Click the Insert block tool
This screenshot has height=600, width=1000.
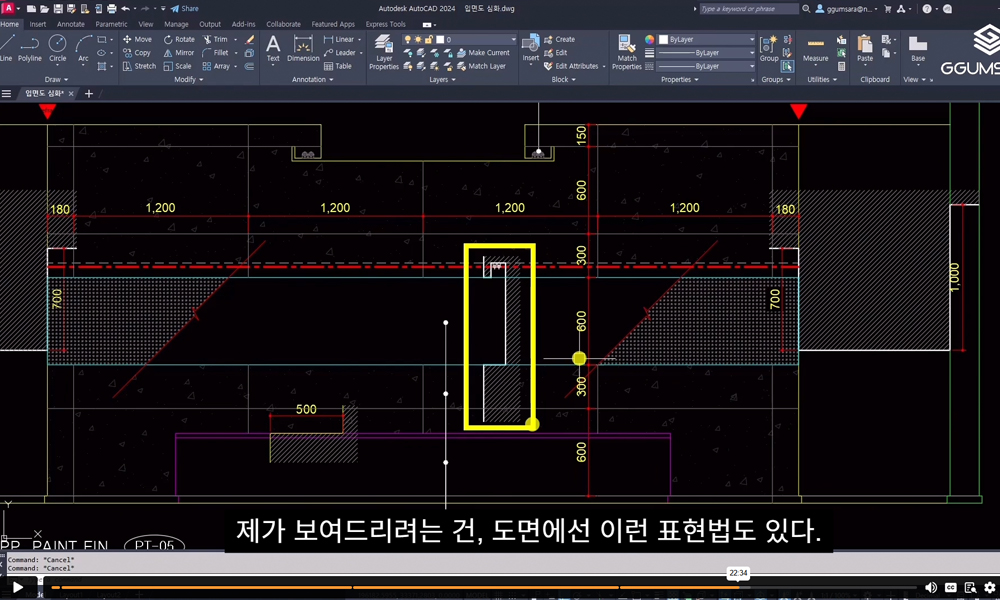pyautogui.click(x=531, y=49)
